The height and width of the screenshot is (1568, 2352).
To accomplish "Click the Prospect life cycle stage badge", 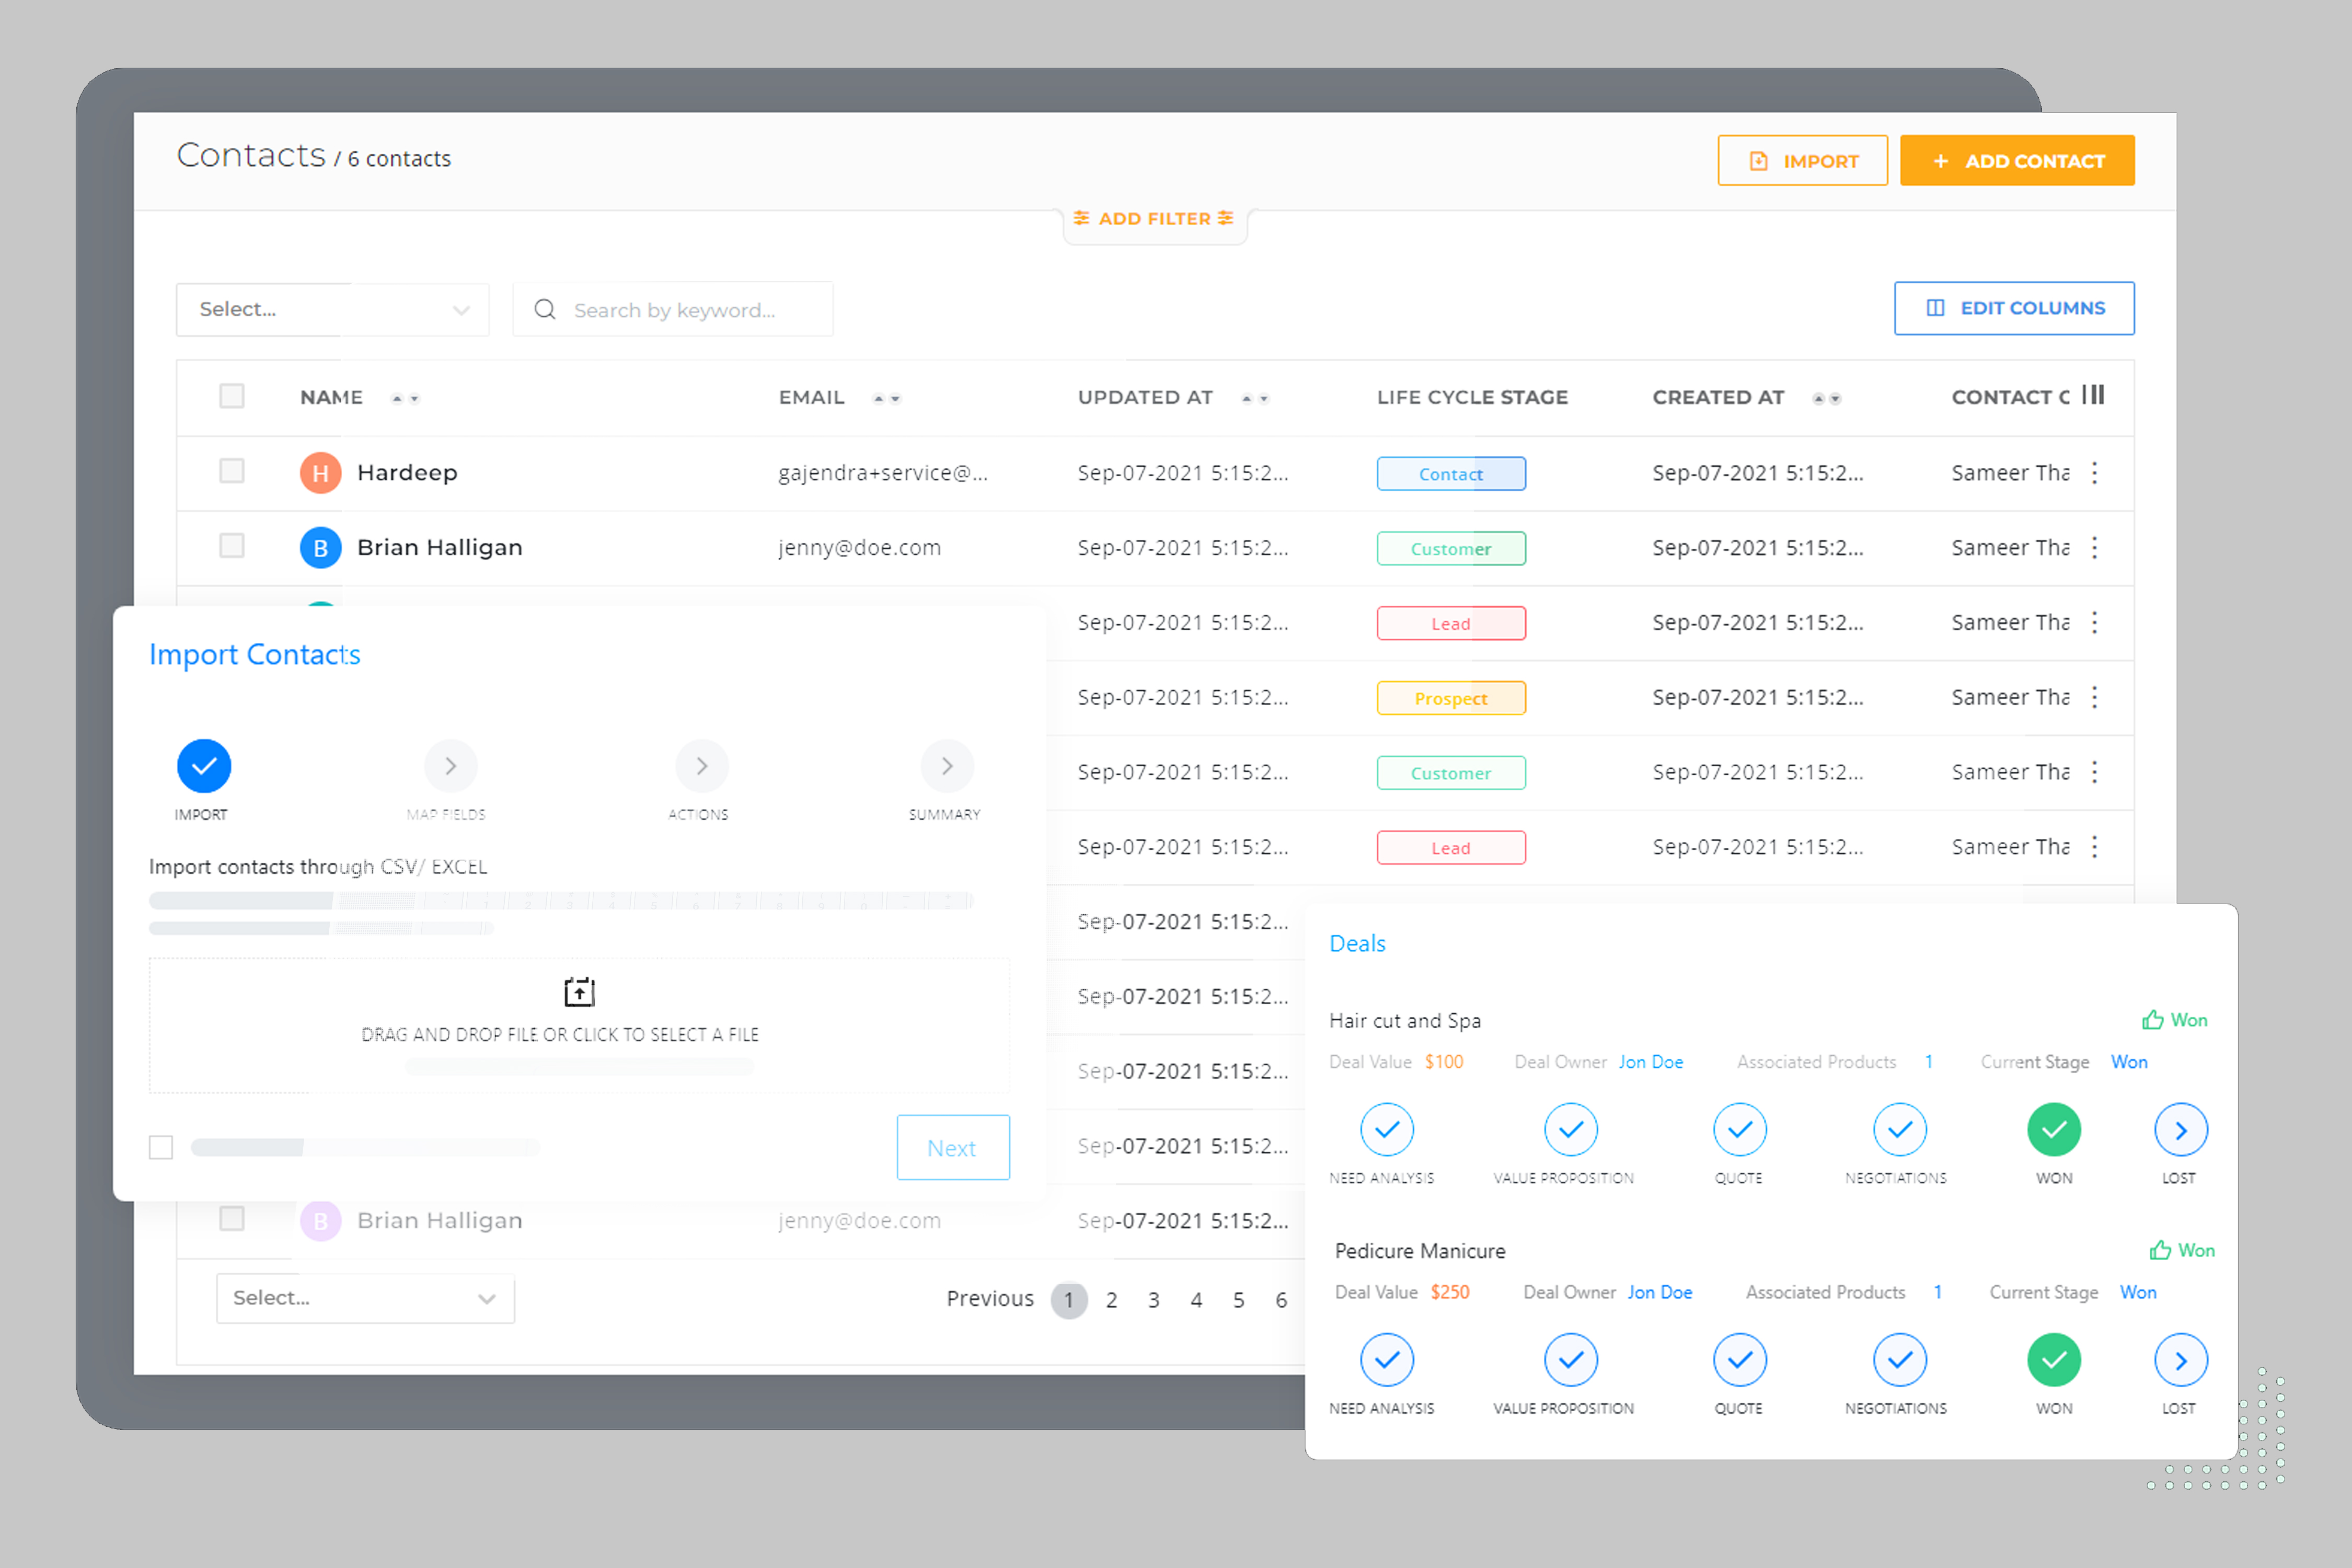I will click(1451, 698).
